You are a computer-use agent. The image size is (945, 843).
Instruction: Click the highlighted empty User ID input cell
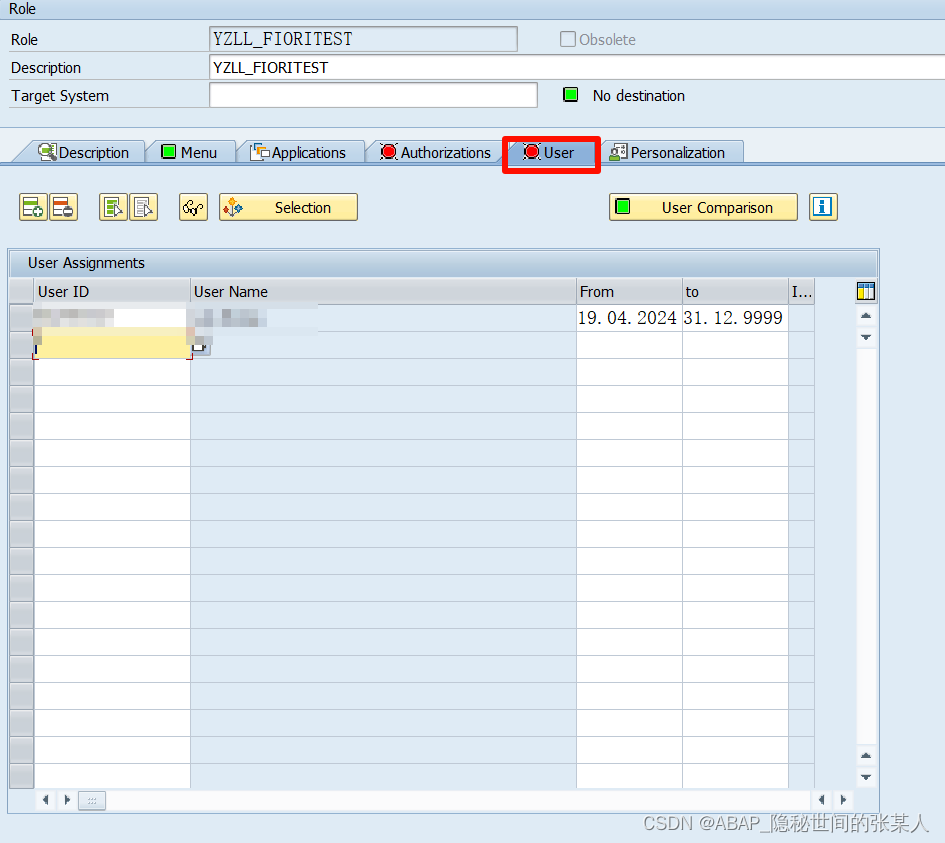click(x=112, y=345)
